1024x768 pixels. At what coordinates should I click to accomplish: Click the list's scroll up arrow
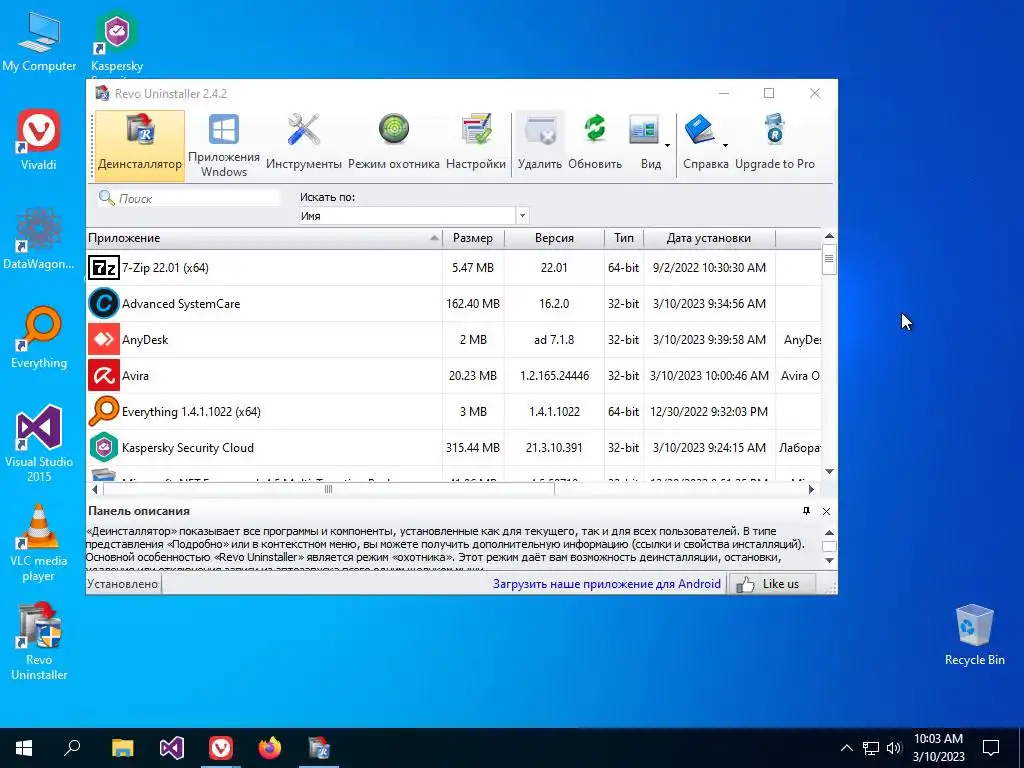[x=829, y=236]
